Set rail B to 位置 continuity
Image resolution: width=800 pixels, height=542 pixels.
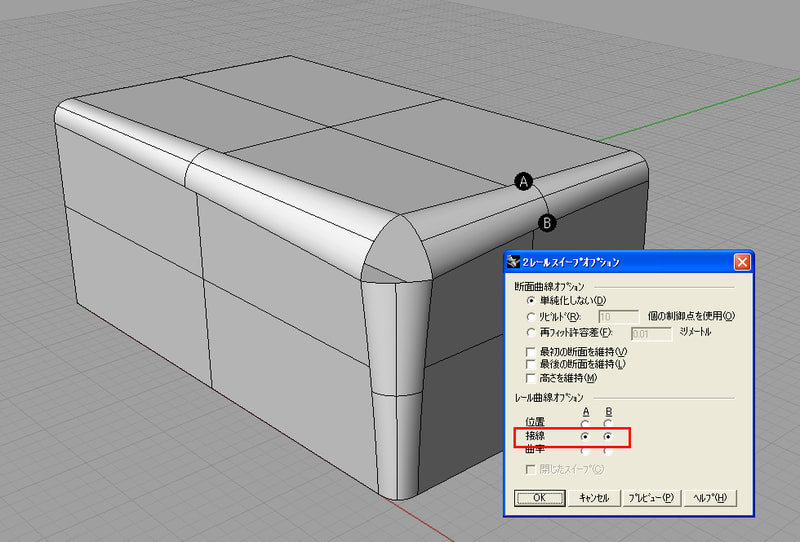(609, 424)
